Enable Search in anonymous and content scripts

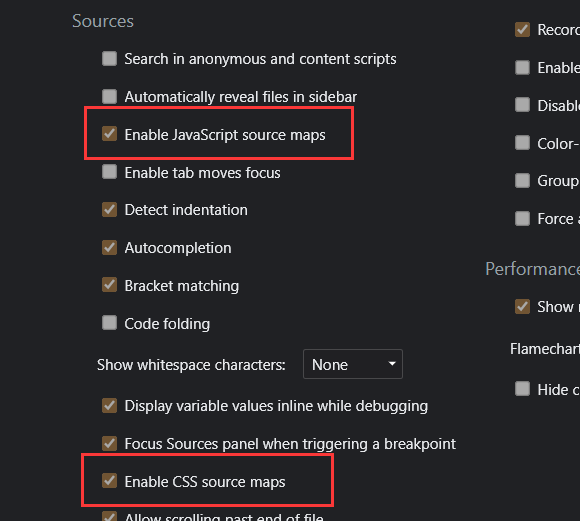tap(109, 59)
